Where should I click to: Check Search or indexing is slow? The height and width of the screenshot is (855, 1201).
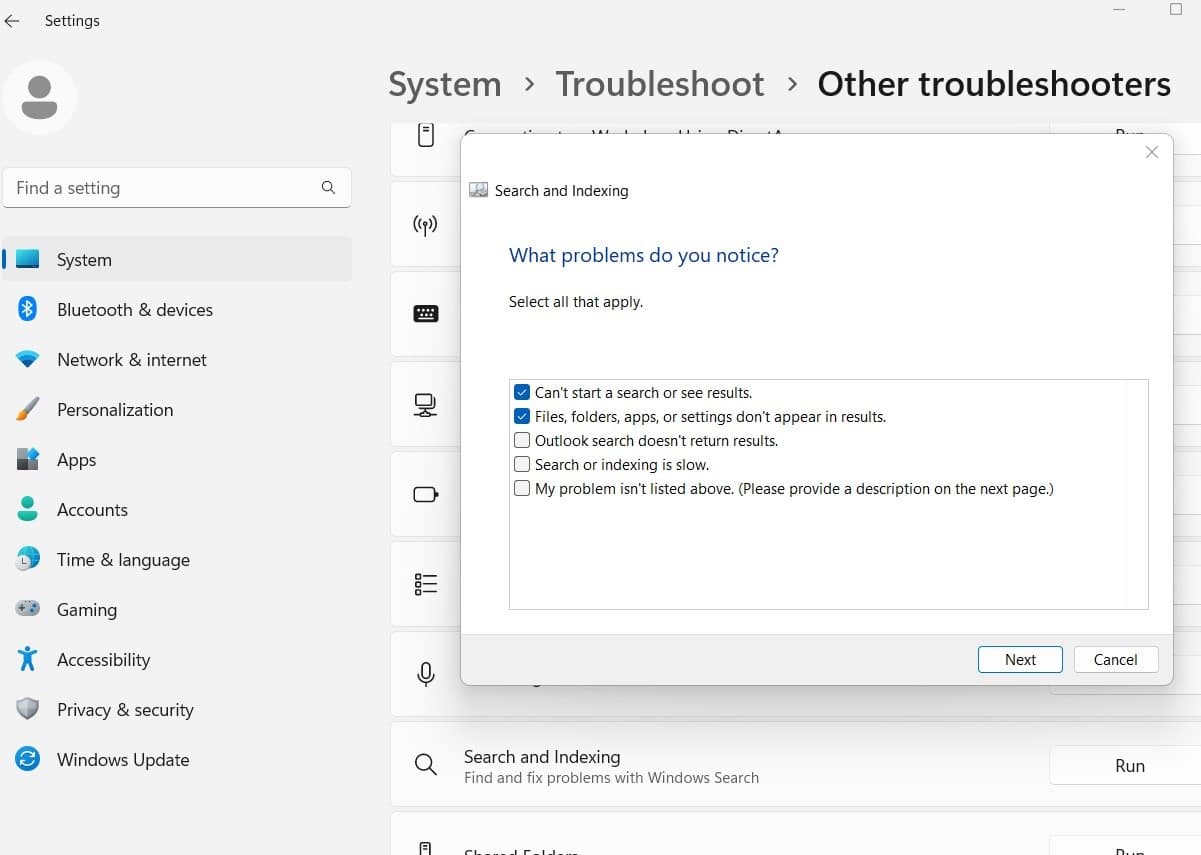(x=522, y=465)
